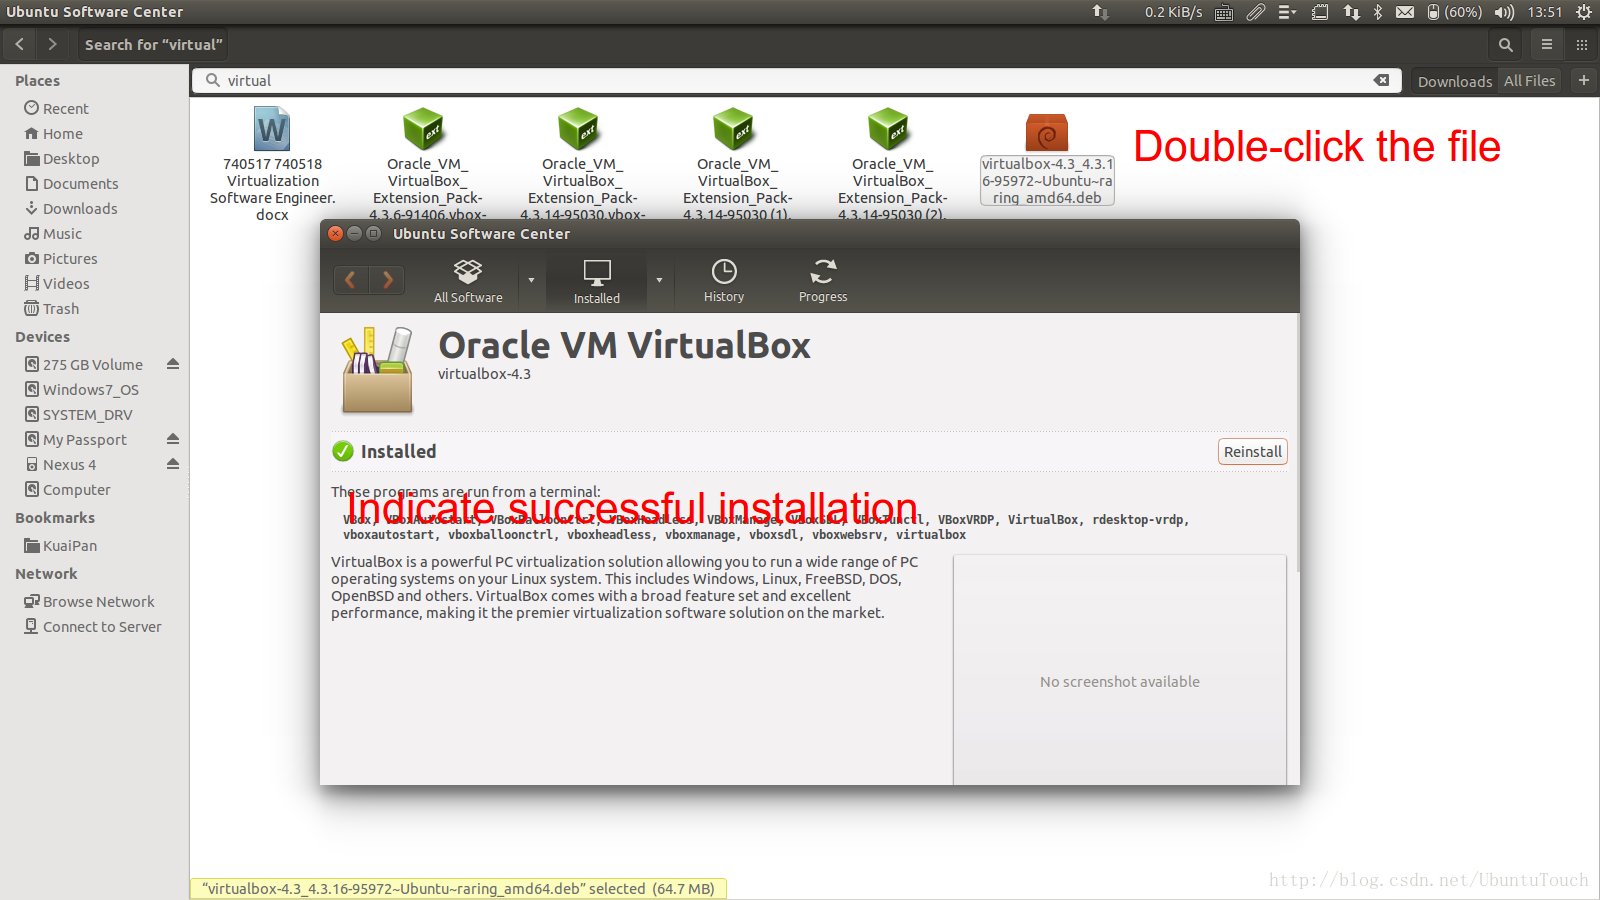Select Connect to Server
The height and width of the screenshot is (900, 1600).
coord(102,626)
